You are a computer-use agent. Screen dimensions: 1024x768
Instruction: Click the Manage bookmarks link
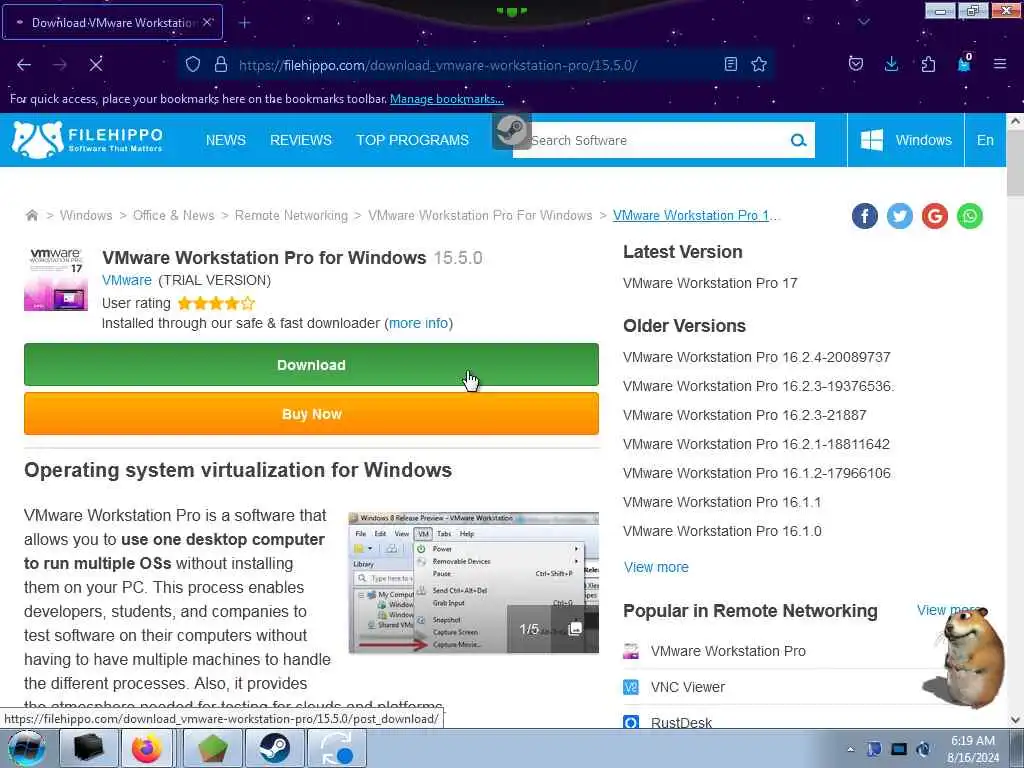point(447,99)
